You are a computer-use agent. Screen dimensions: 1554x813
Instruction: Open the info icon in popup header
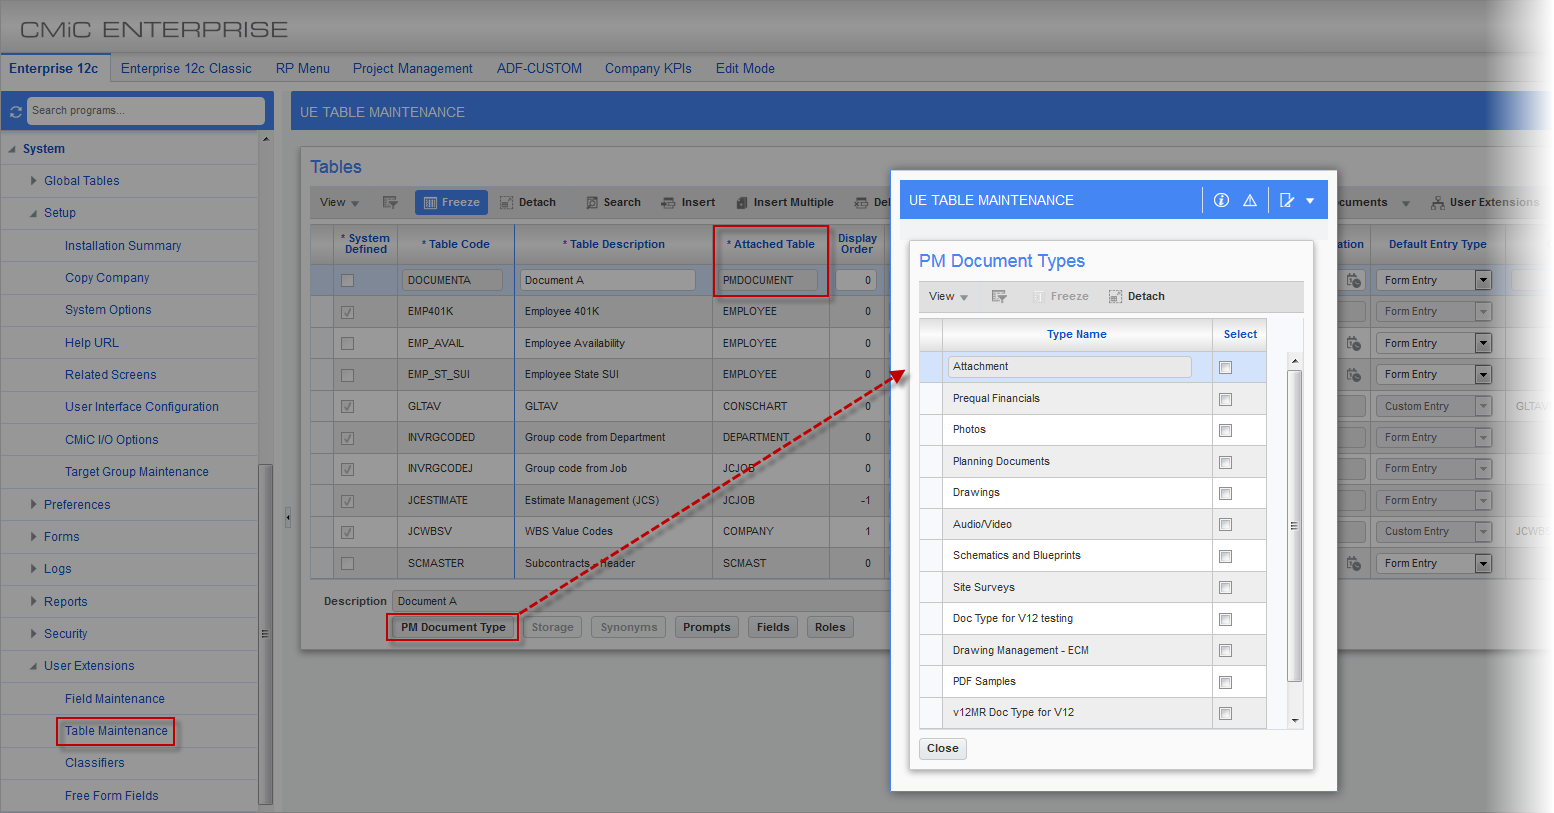click(x=1221, y=200)
